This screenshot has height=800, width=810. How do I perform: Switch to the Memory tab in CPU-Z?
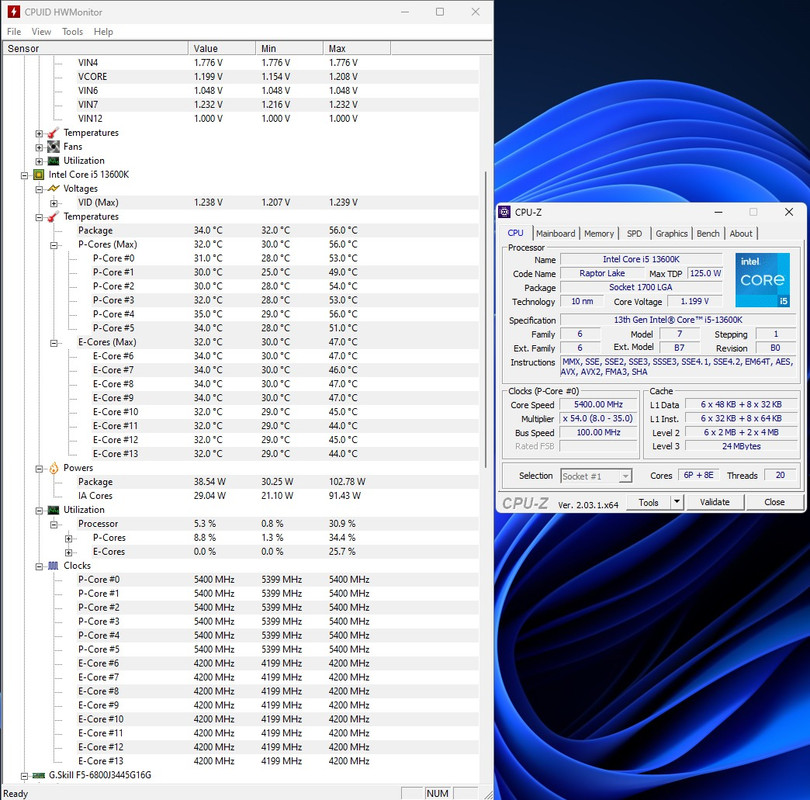tap(599, 233)
